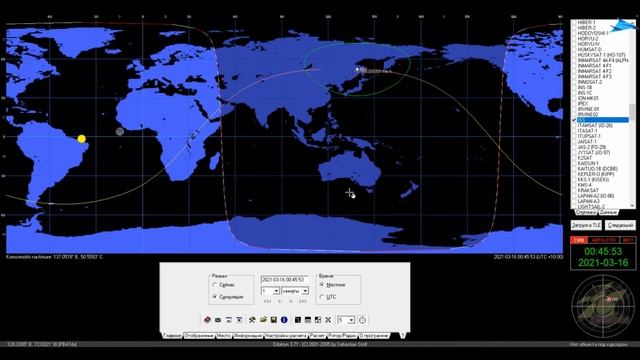Viewport: 640px width, 360px height.
Task: Click the envelope icon in the toolbar
Action: [x=218, y=320]
